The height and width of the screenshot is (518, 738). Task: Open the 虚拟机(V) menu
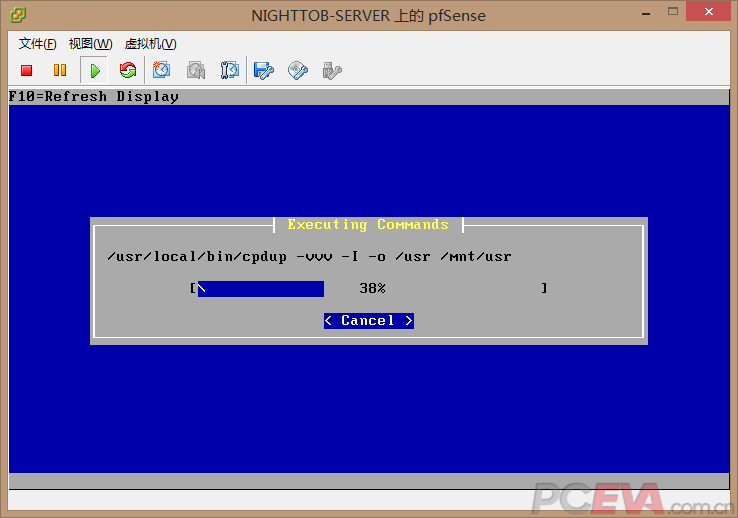tap(150, 44)
